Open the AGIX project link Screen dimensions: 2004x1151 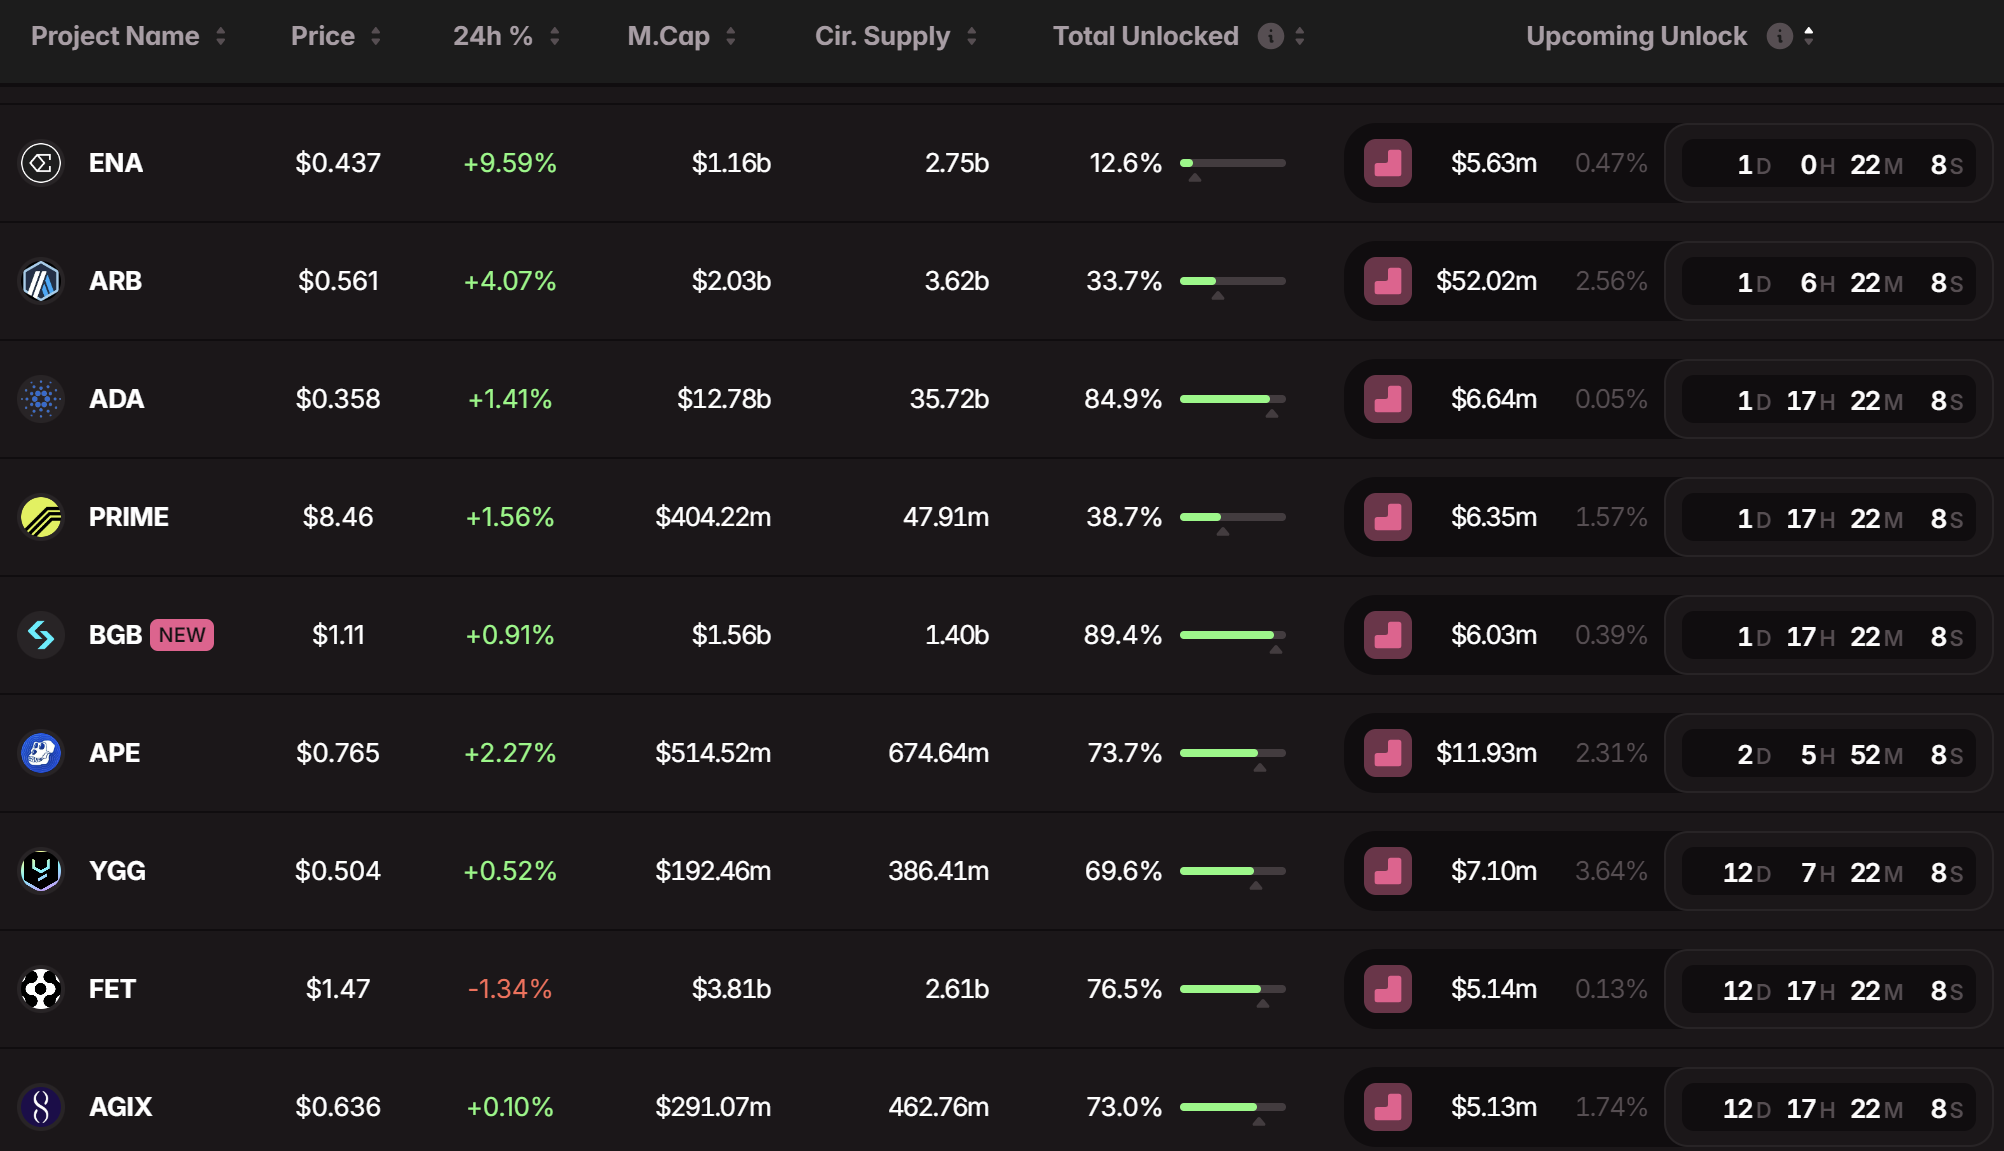120,1107
